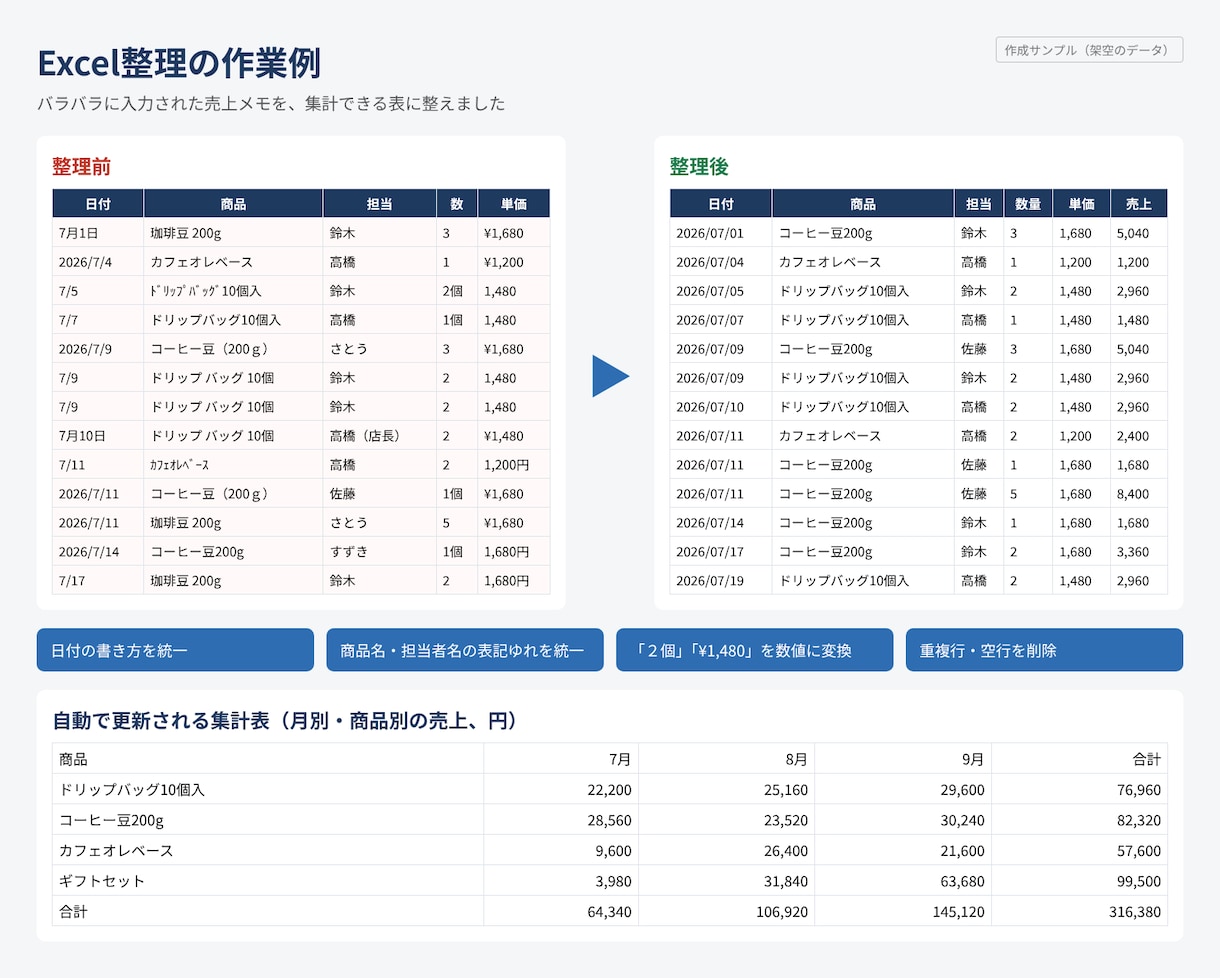Select the 145,120 September total cell

pos(903,912)
